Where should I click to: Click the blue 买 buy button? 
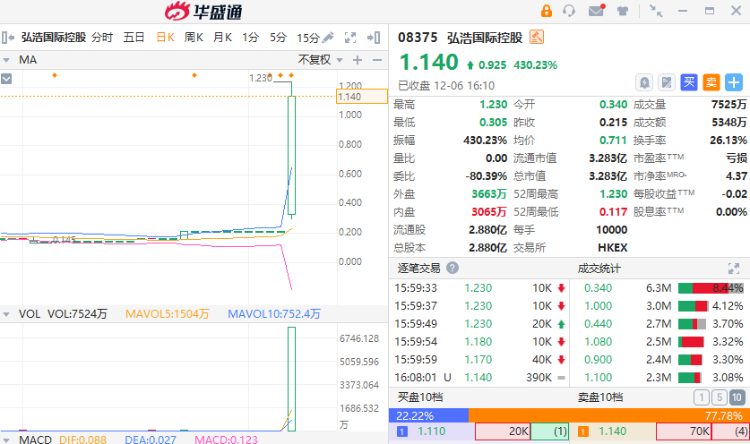[689, 83]
